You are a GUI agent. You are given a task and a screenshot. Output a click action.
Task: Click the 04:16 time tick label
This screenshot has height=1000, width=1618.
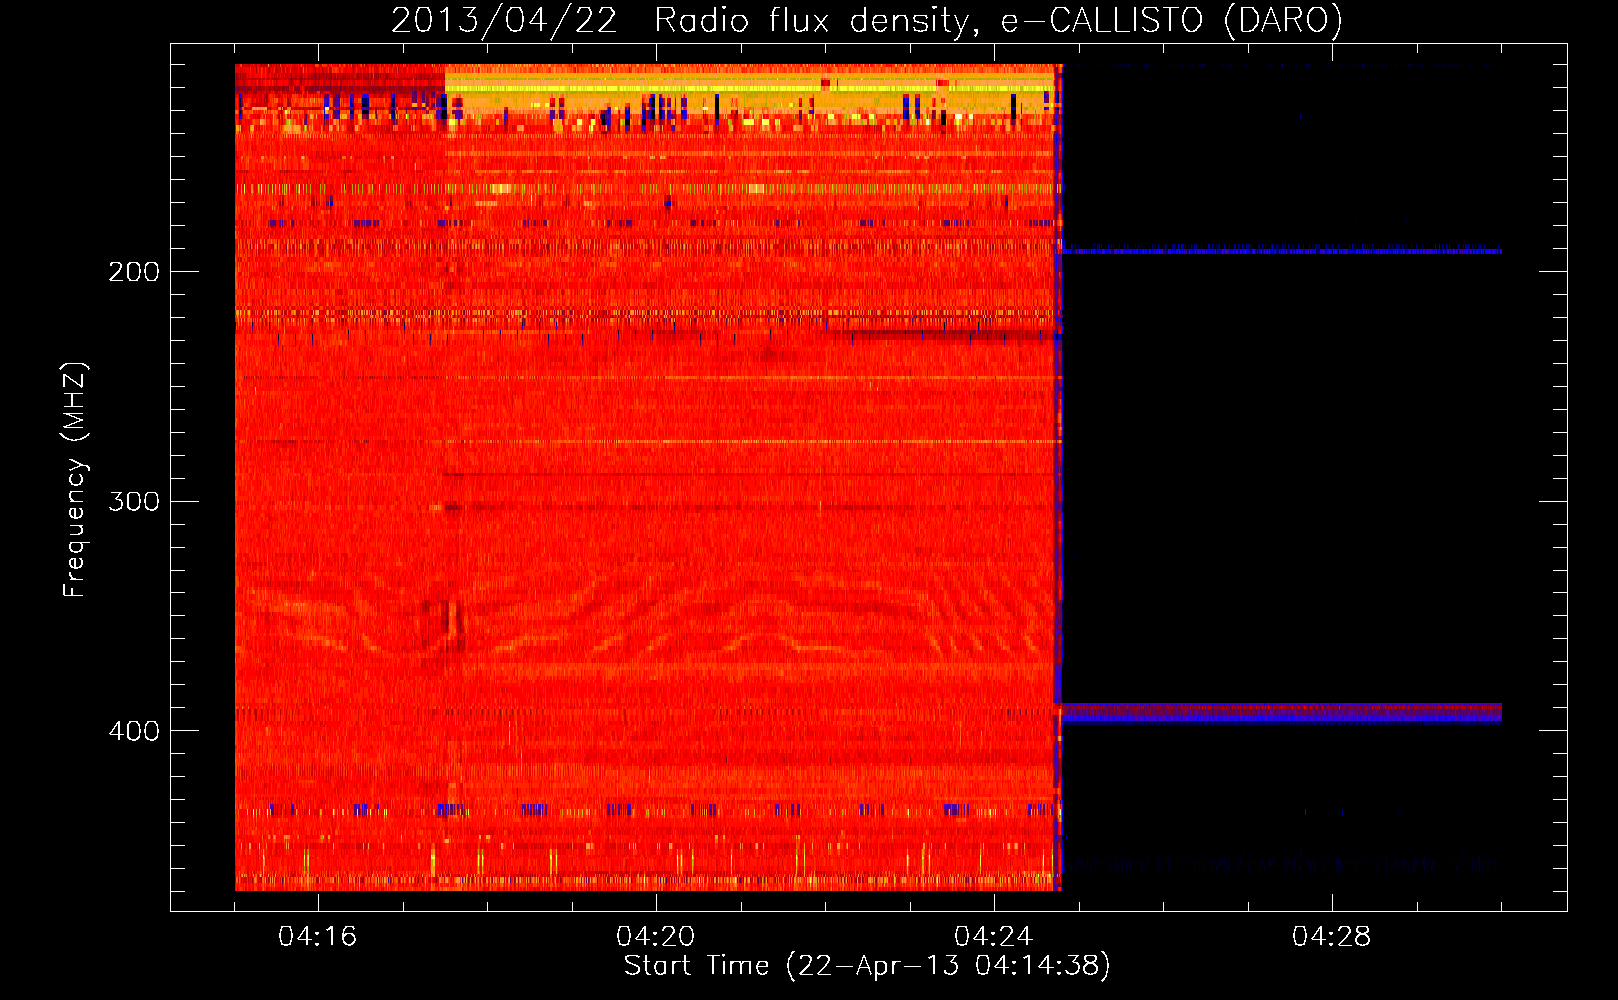(x=317, y=936)
